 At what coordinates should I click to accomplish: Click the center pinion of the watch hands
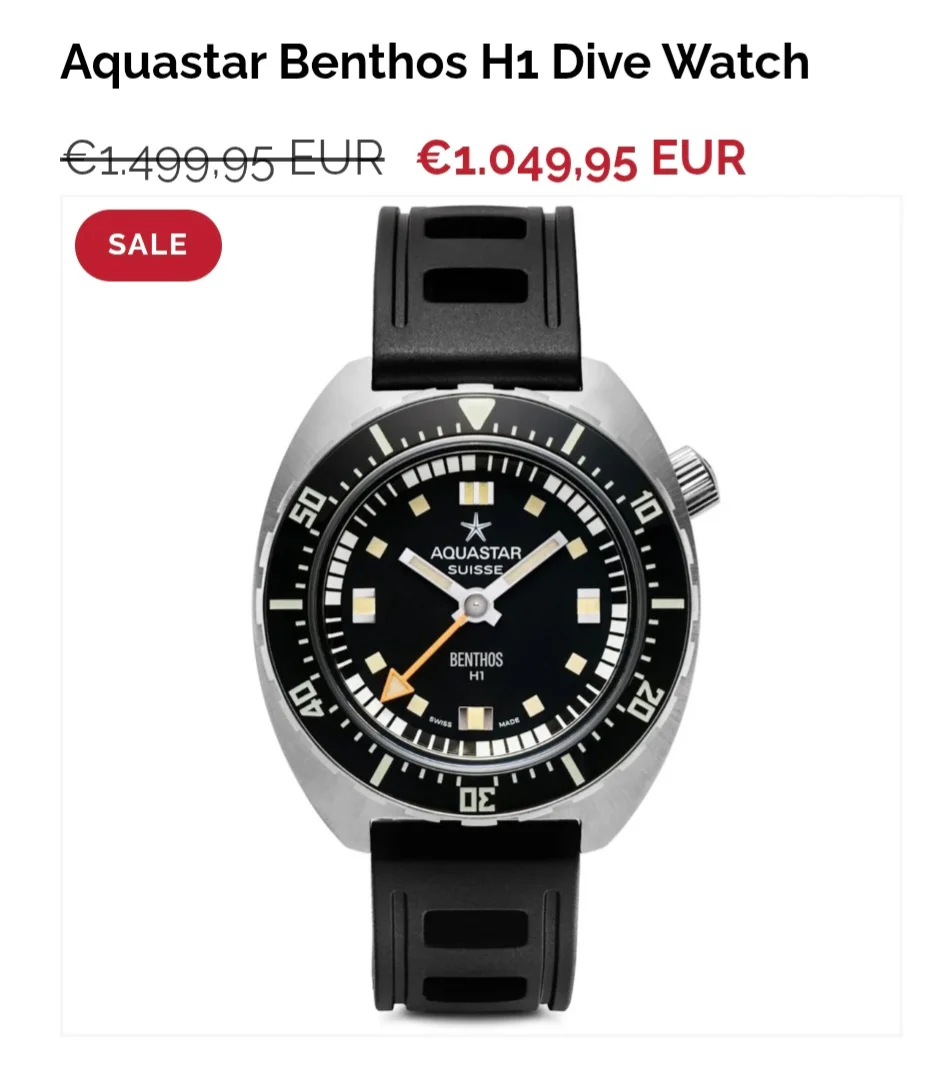pyautogui.click(x=476, y=604)
